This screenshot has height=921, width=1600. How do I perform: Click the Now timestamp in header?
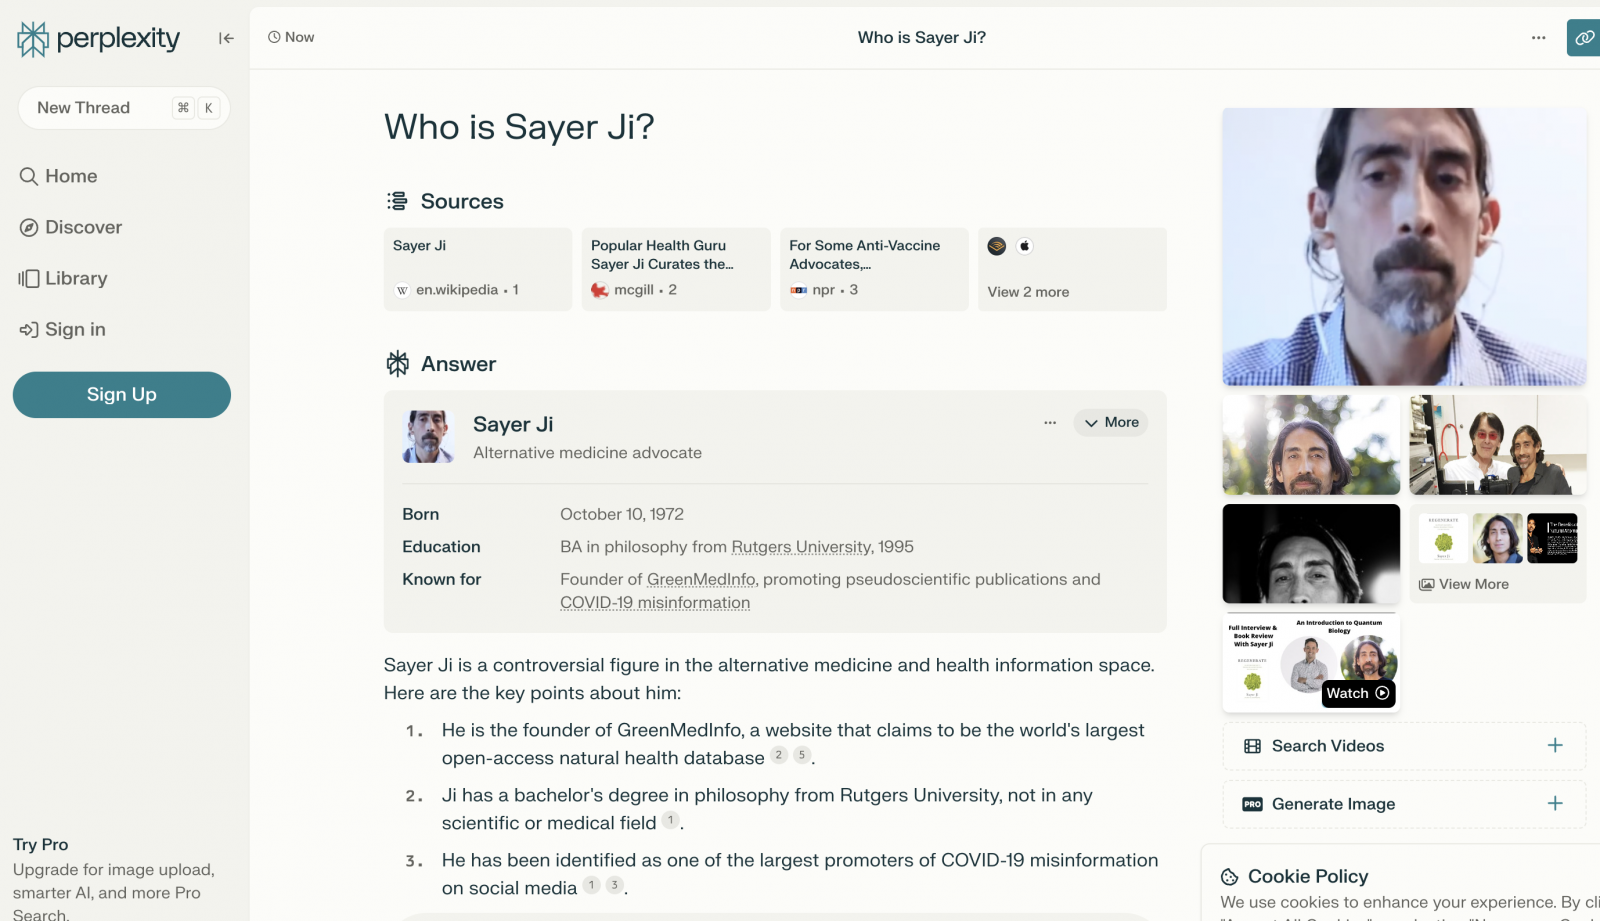300,37
